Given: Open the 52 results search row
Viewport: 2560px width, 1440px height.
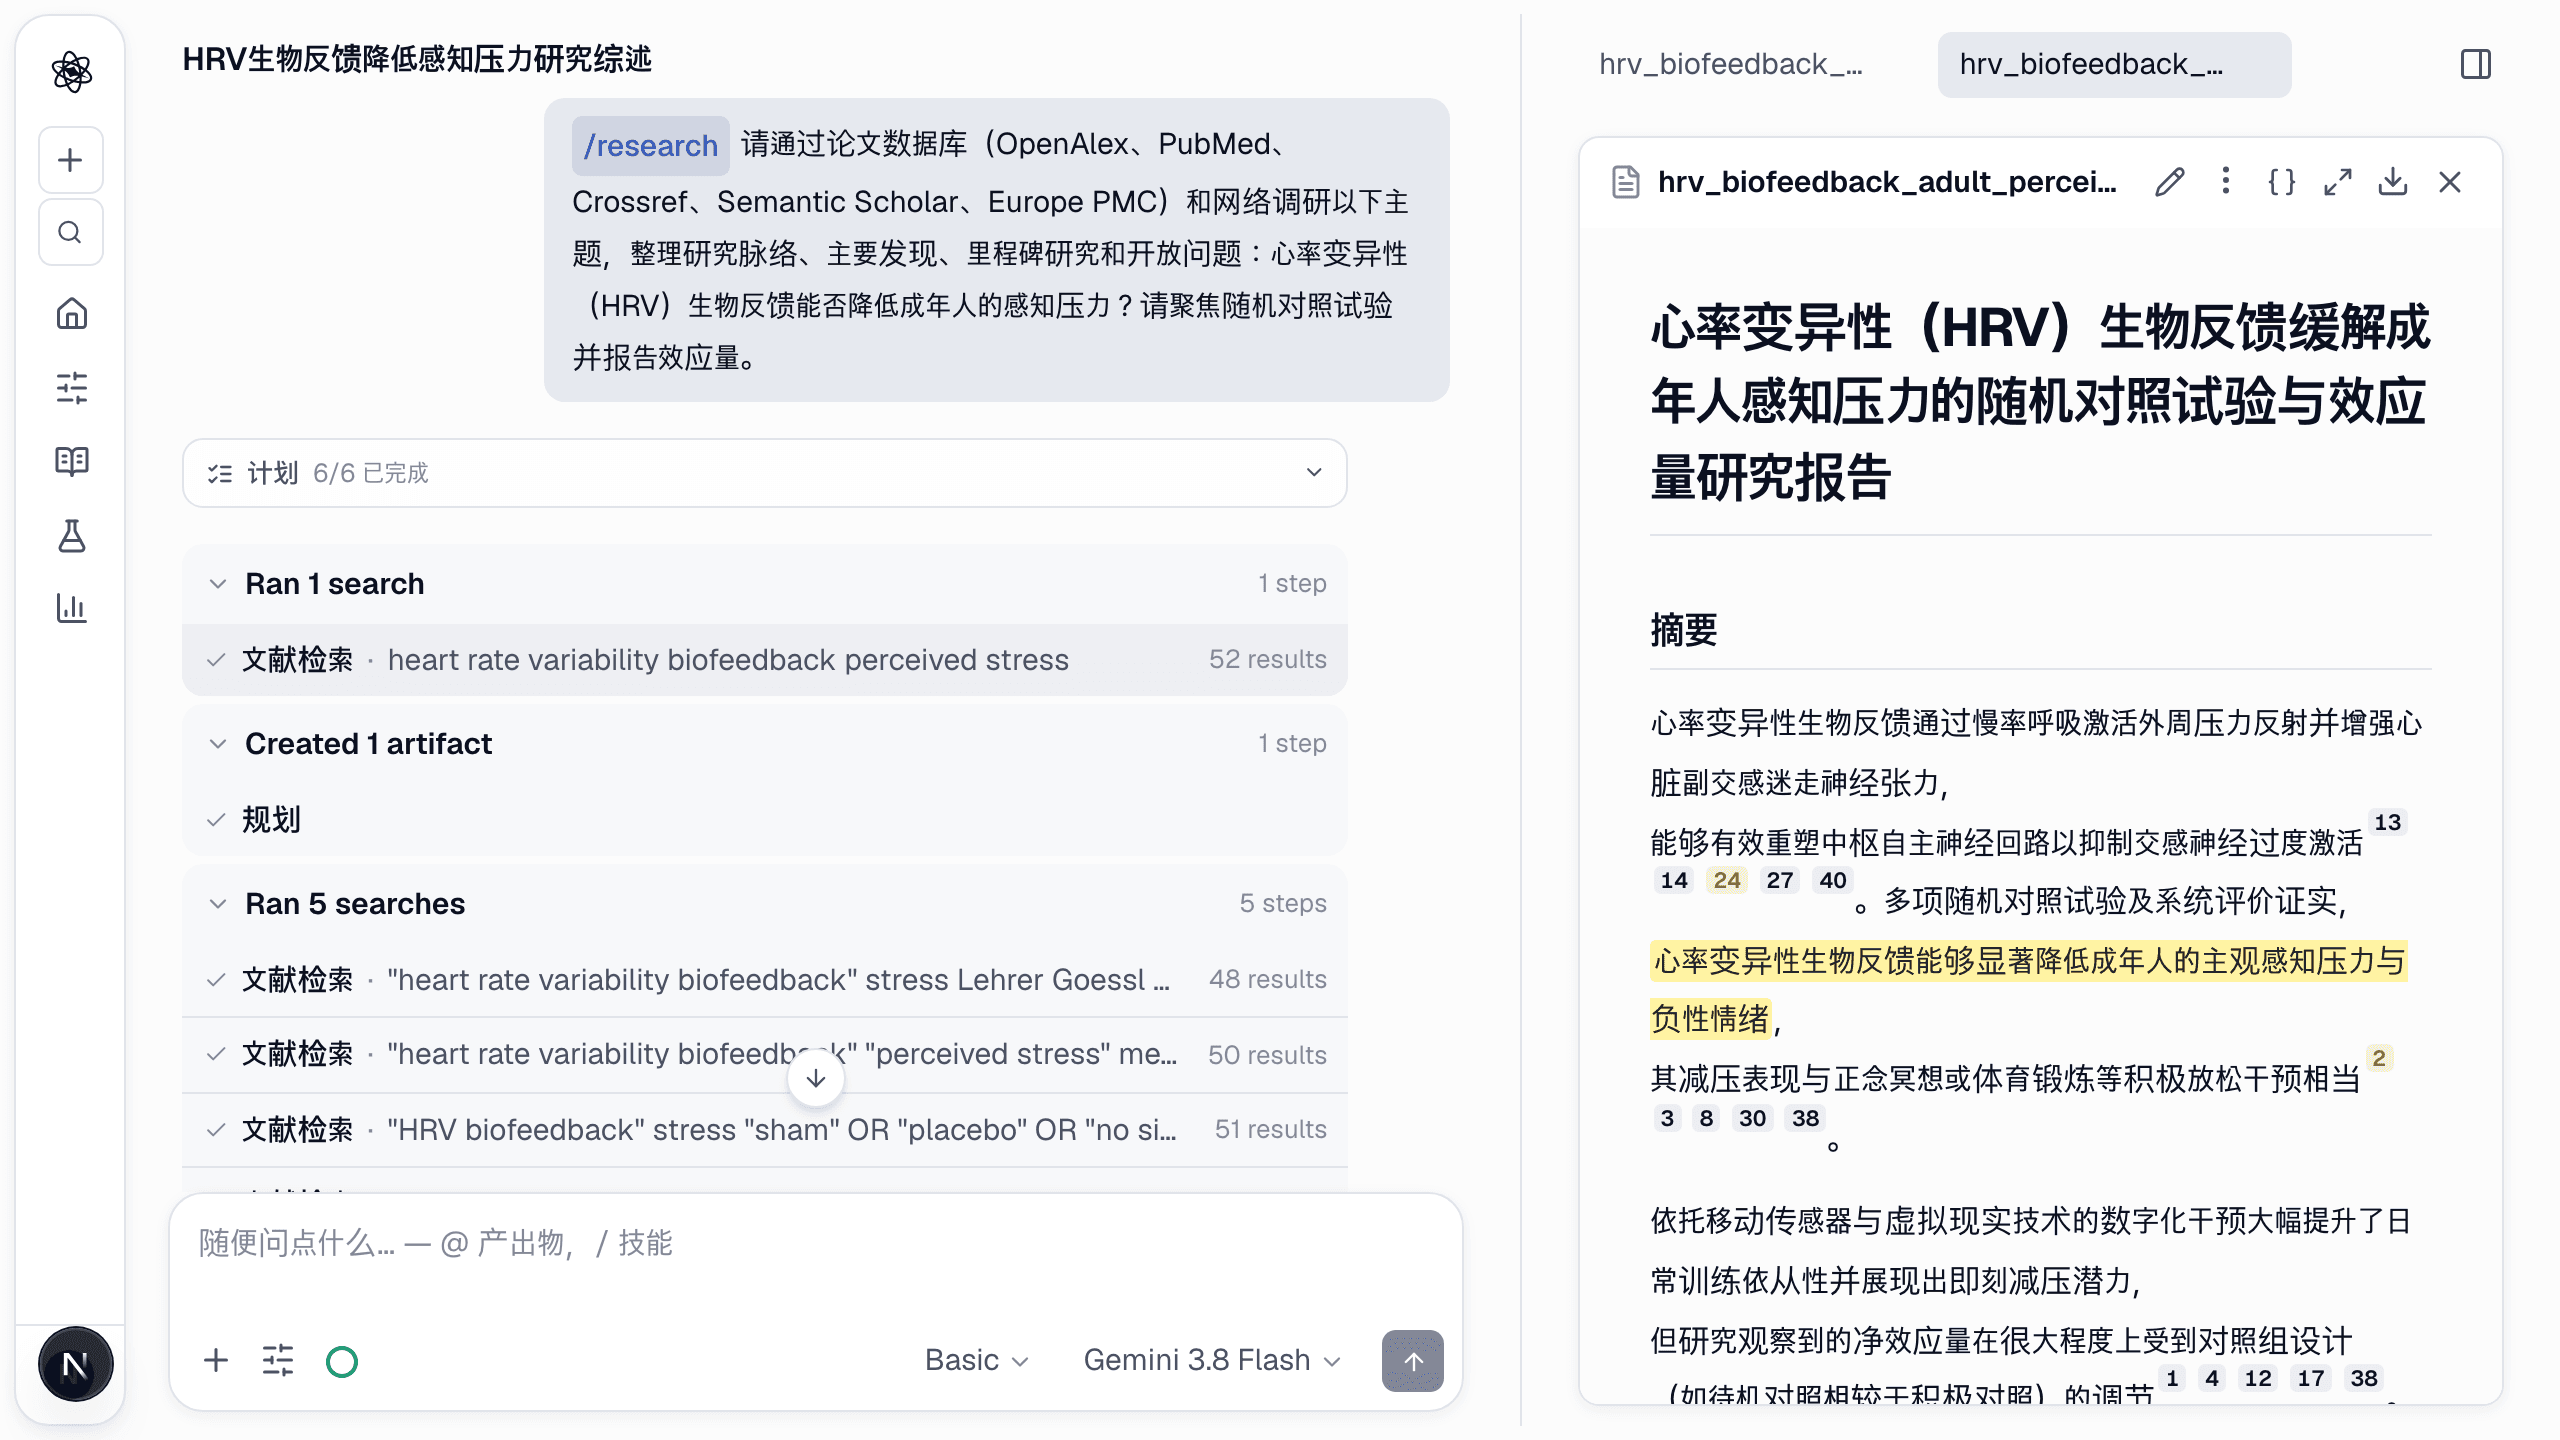Looking at the screenshot, I should [x=765, y=660].
